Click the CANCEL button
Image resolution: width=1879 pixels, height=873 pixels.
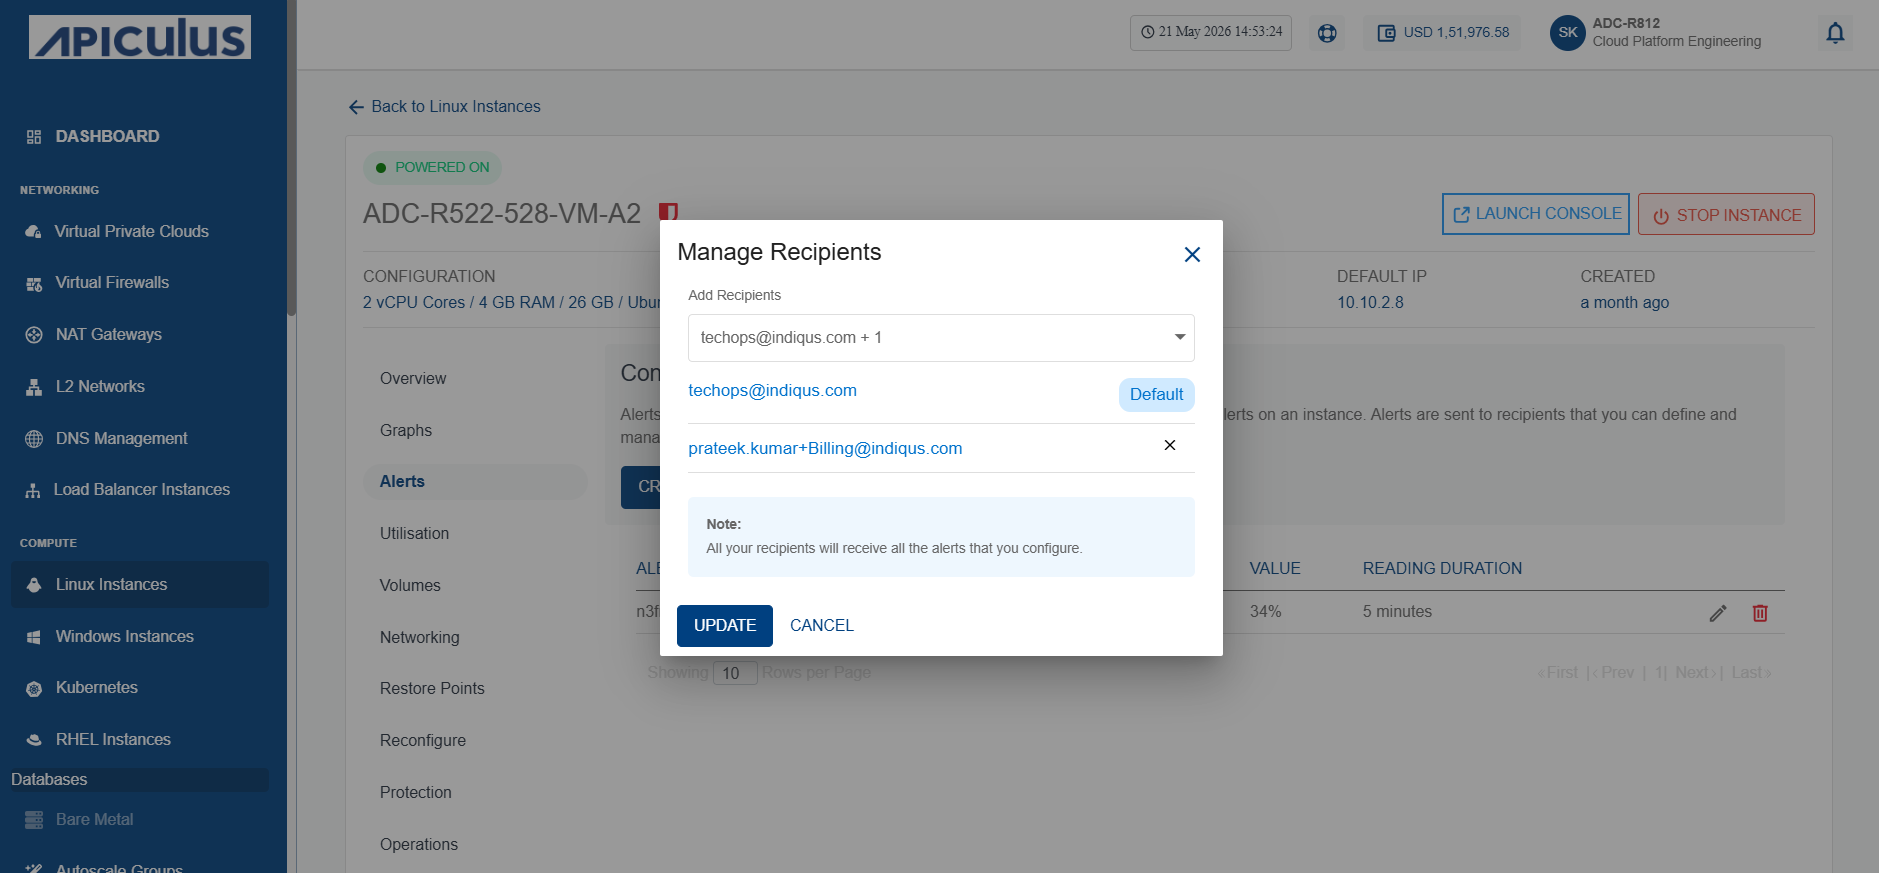822,626
